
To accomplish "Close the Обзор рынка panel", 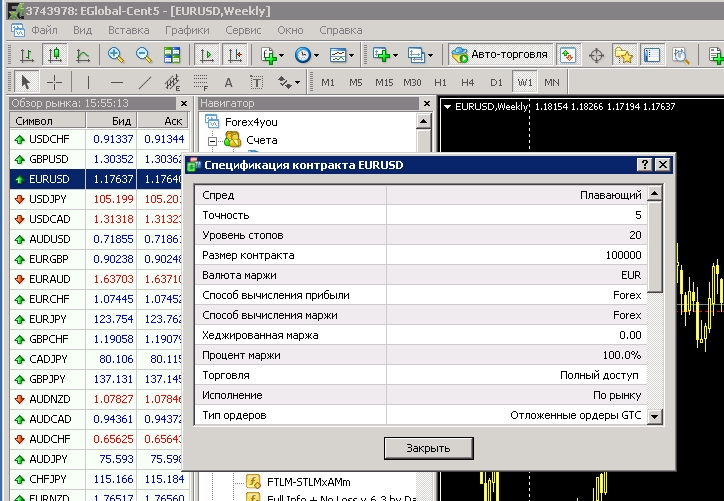I will point(184,103).
